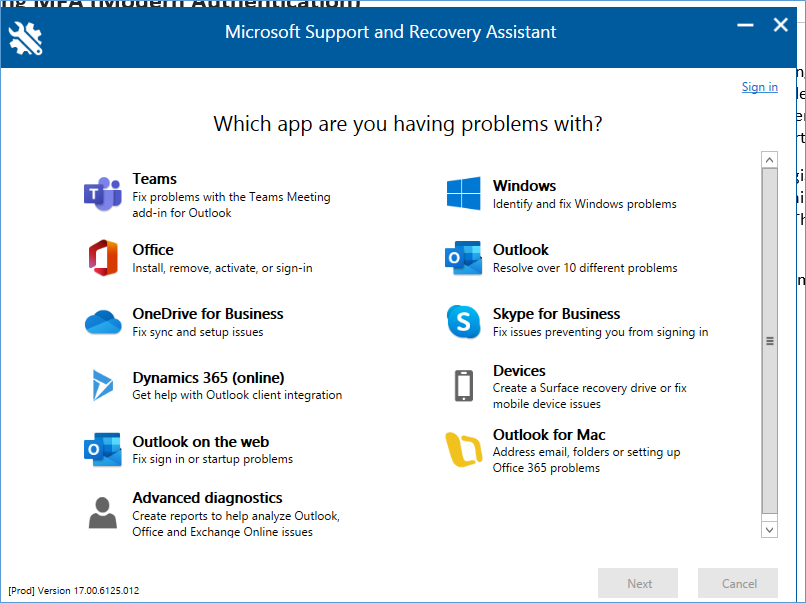Click 'Identify and fix Windows problems' text
This screenshot has height=603, width=806.
coord(584,204)
